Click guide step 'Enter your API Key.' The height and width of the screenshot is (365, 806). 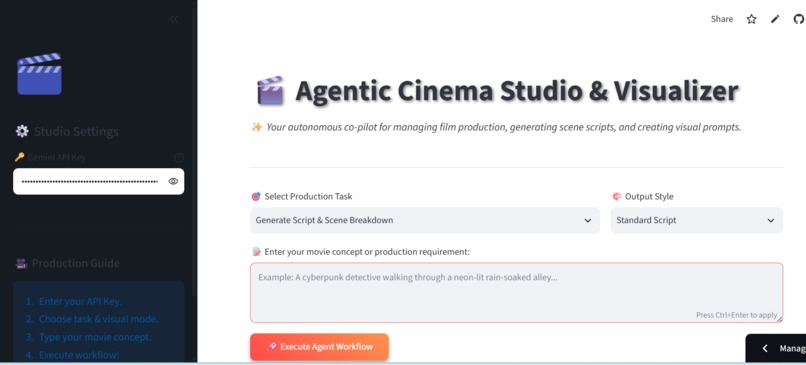click(x=80, y=301)
